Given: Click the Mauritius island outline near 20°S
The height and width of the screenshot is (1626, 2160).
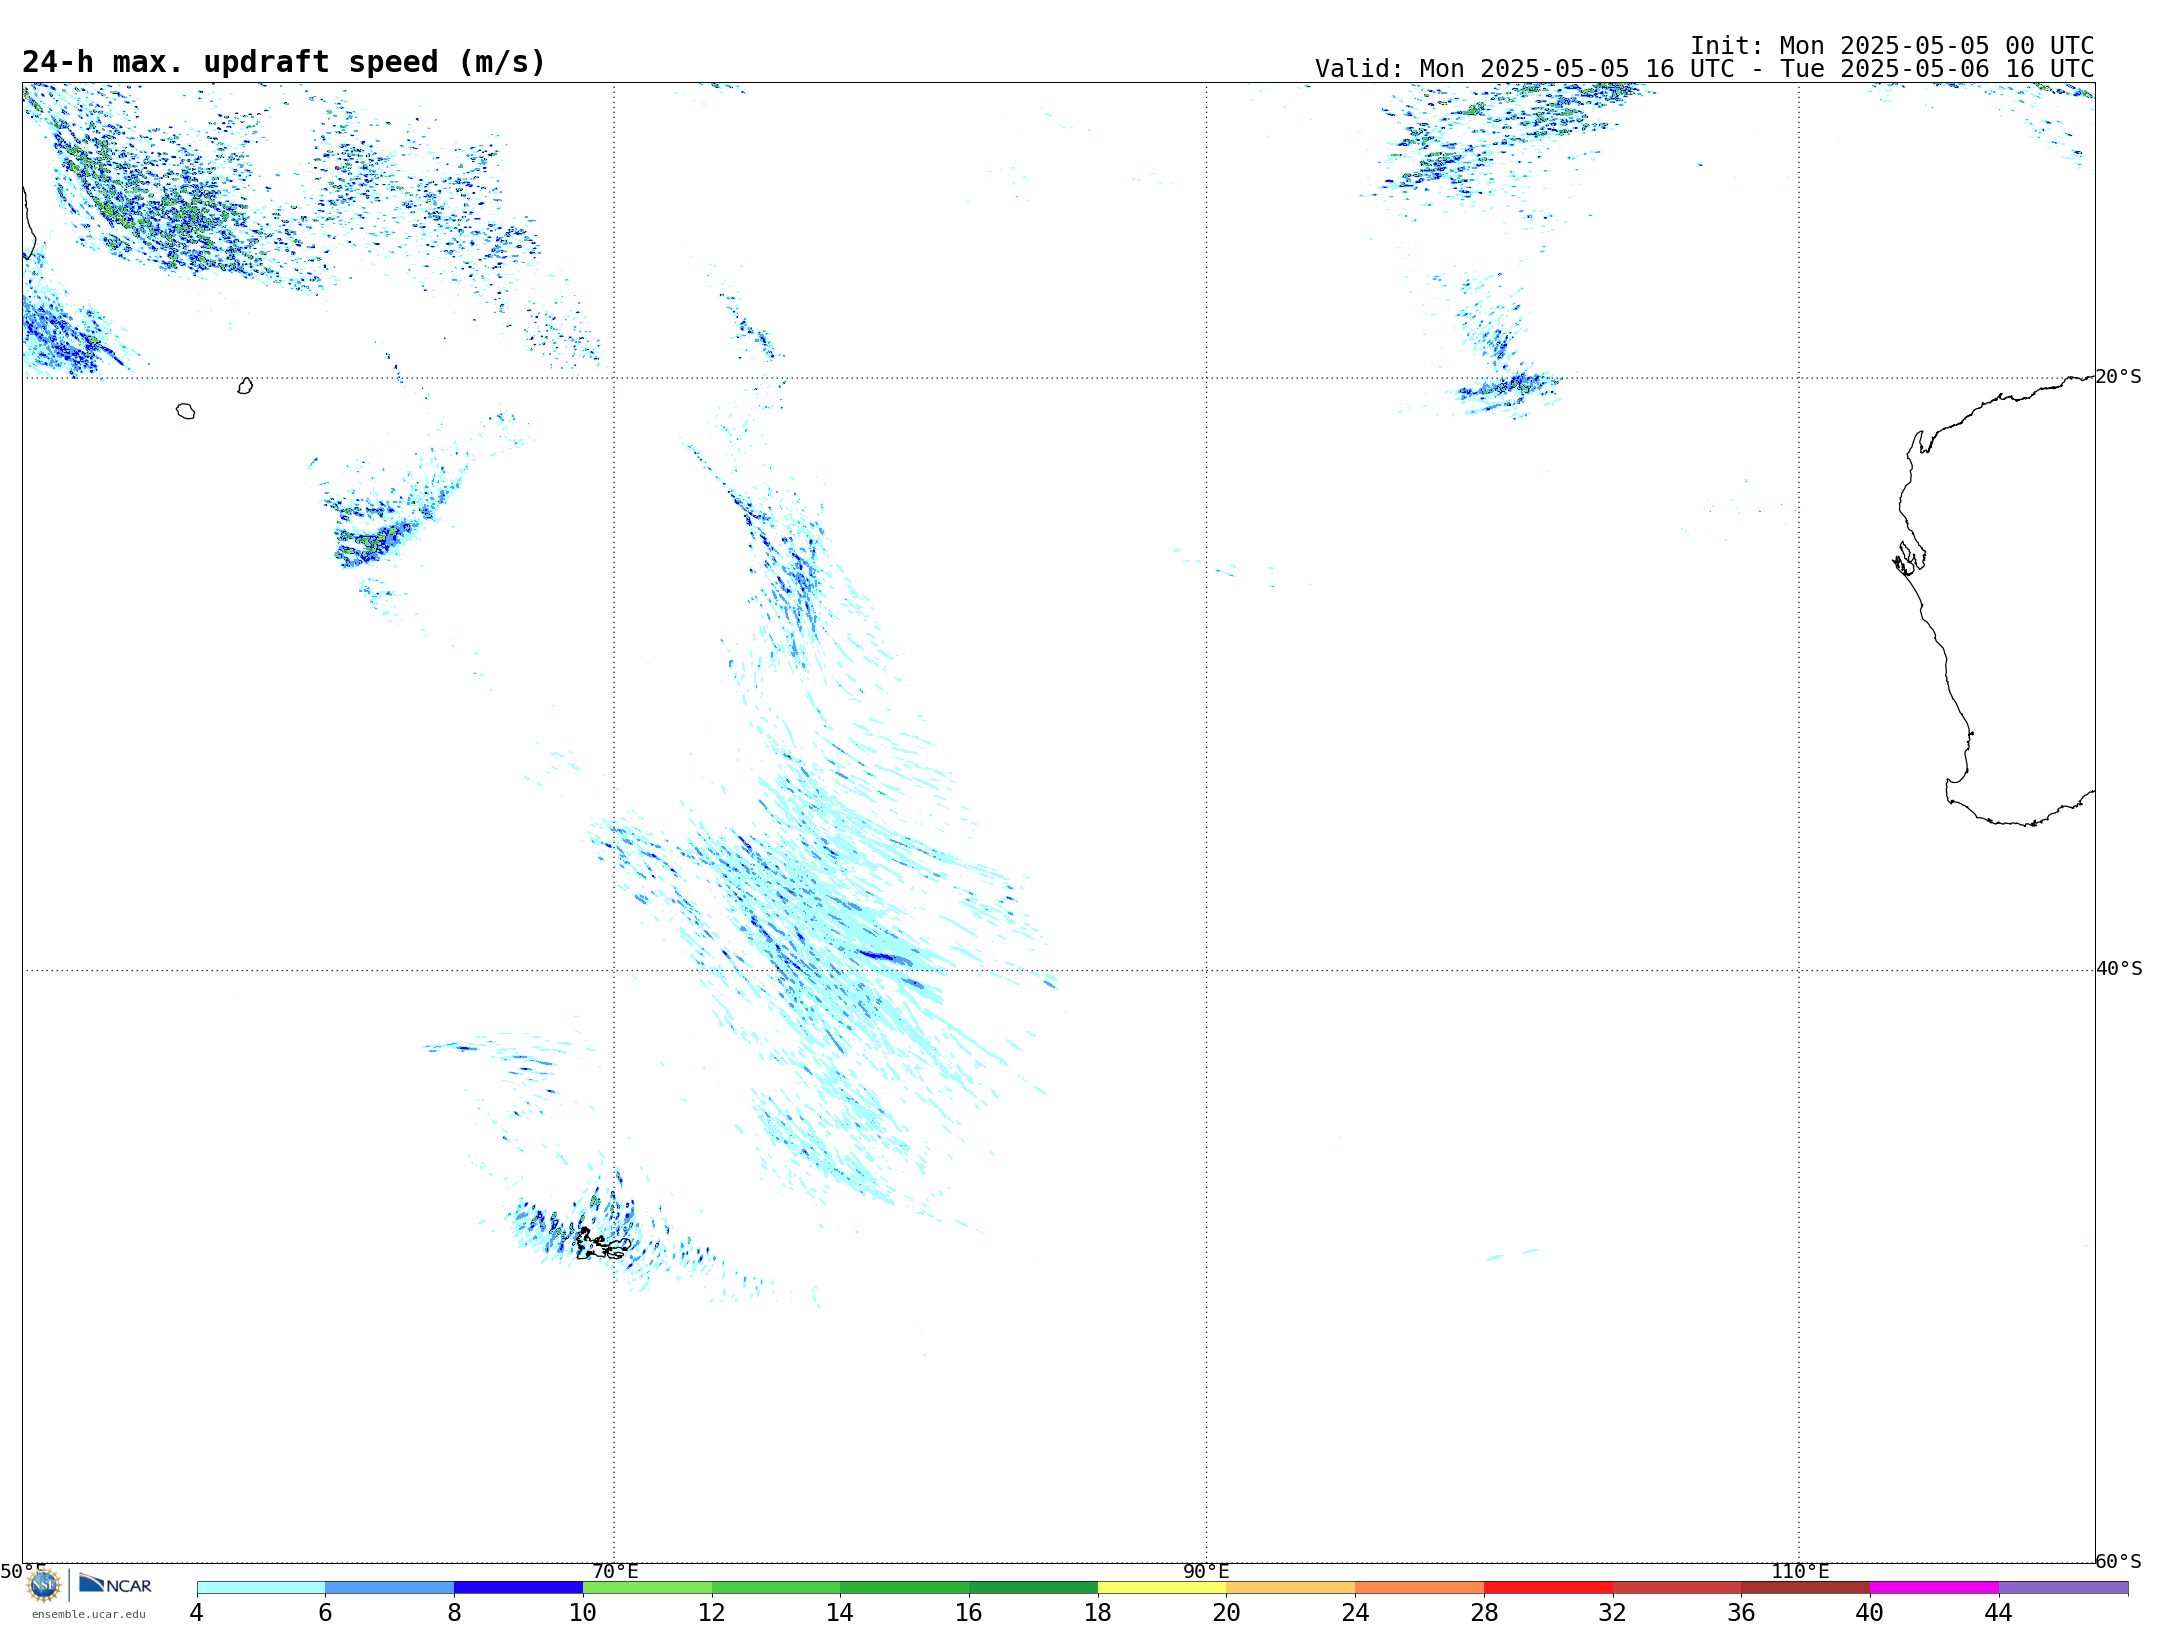Looking at the screenshot, I should point(245,386).
